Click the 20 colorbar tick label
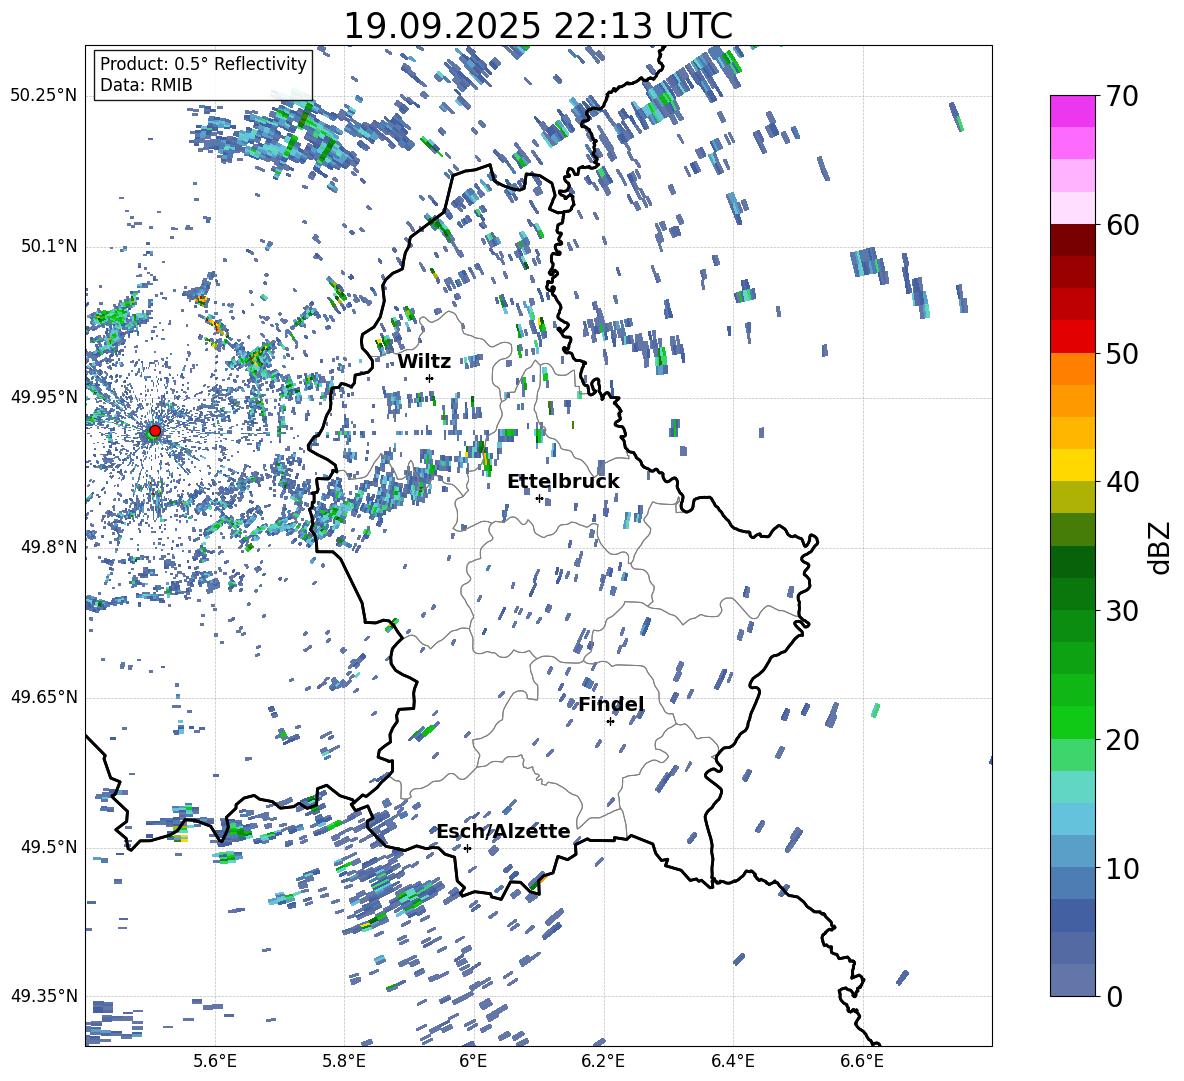This screenshot has width=1184, height=1081. point(1122,740)
